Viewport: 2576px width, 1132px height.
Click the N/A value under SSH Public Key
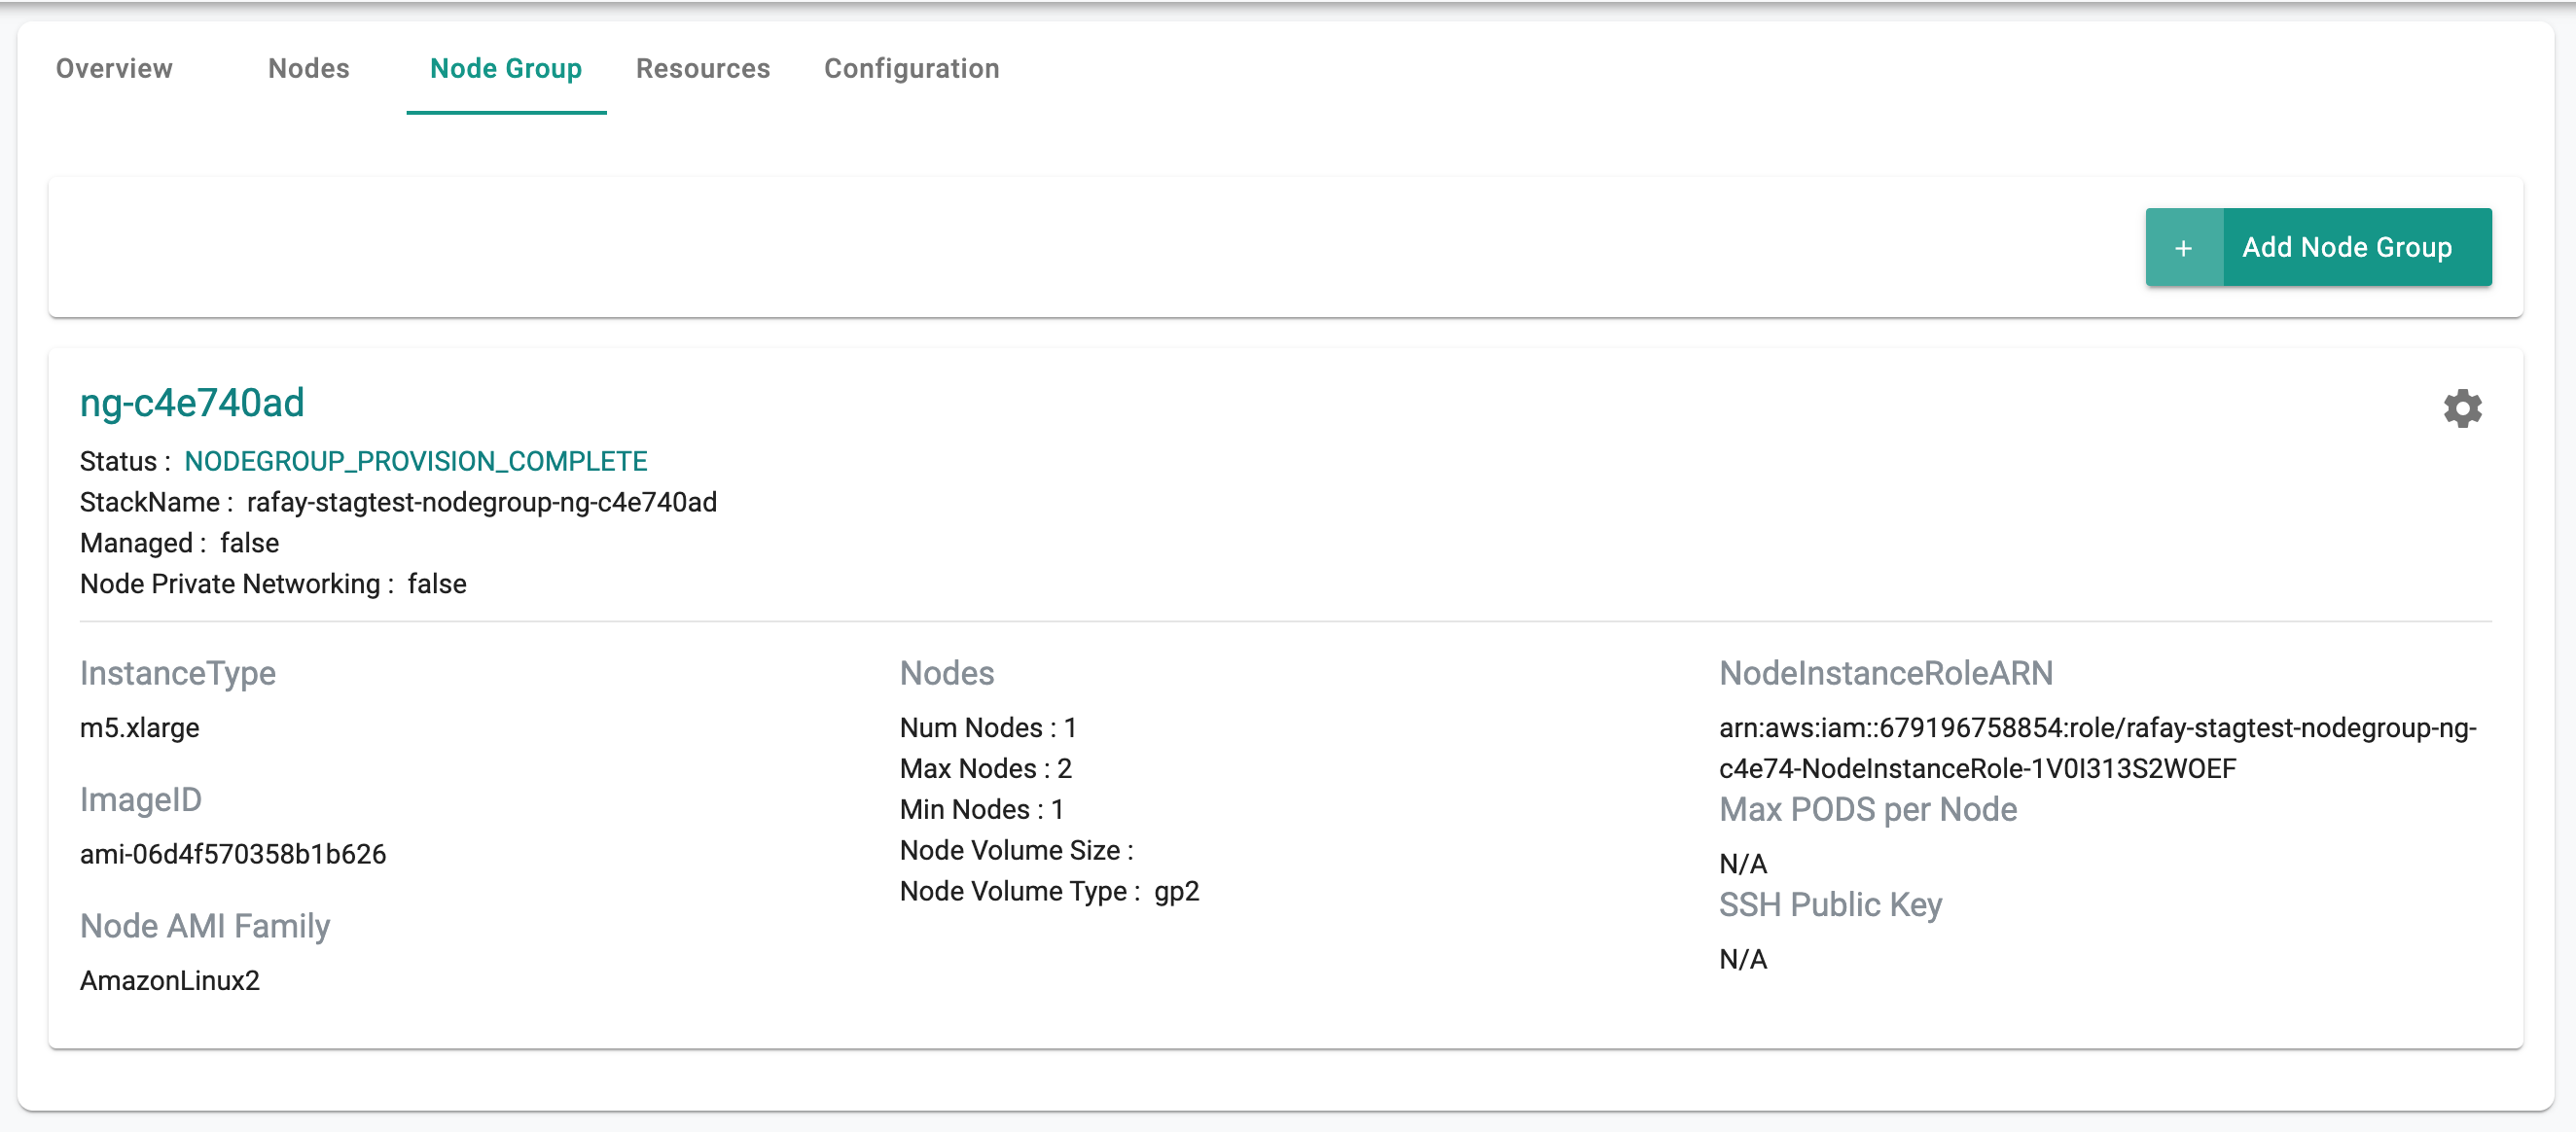coord(1743,959)
